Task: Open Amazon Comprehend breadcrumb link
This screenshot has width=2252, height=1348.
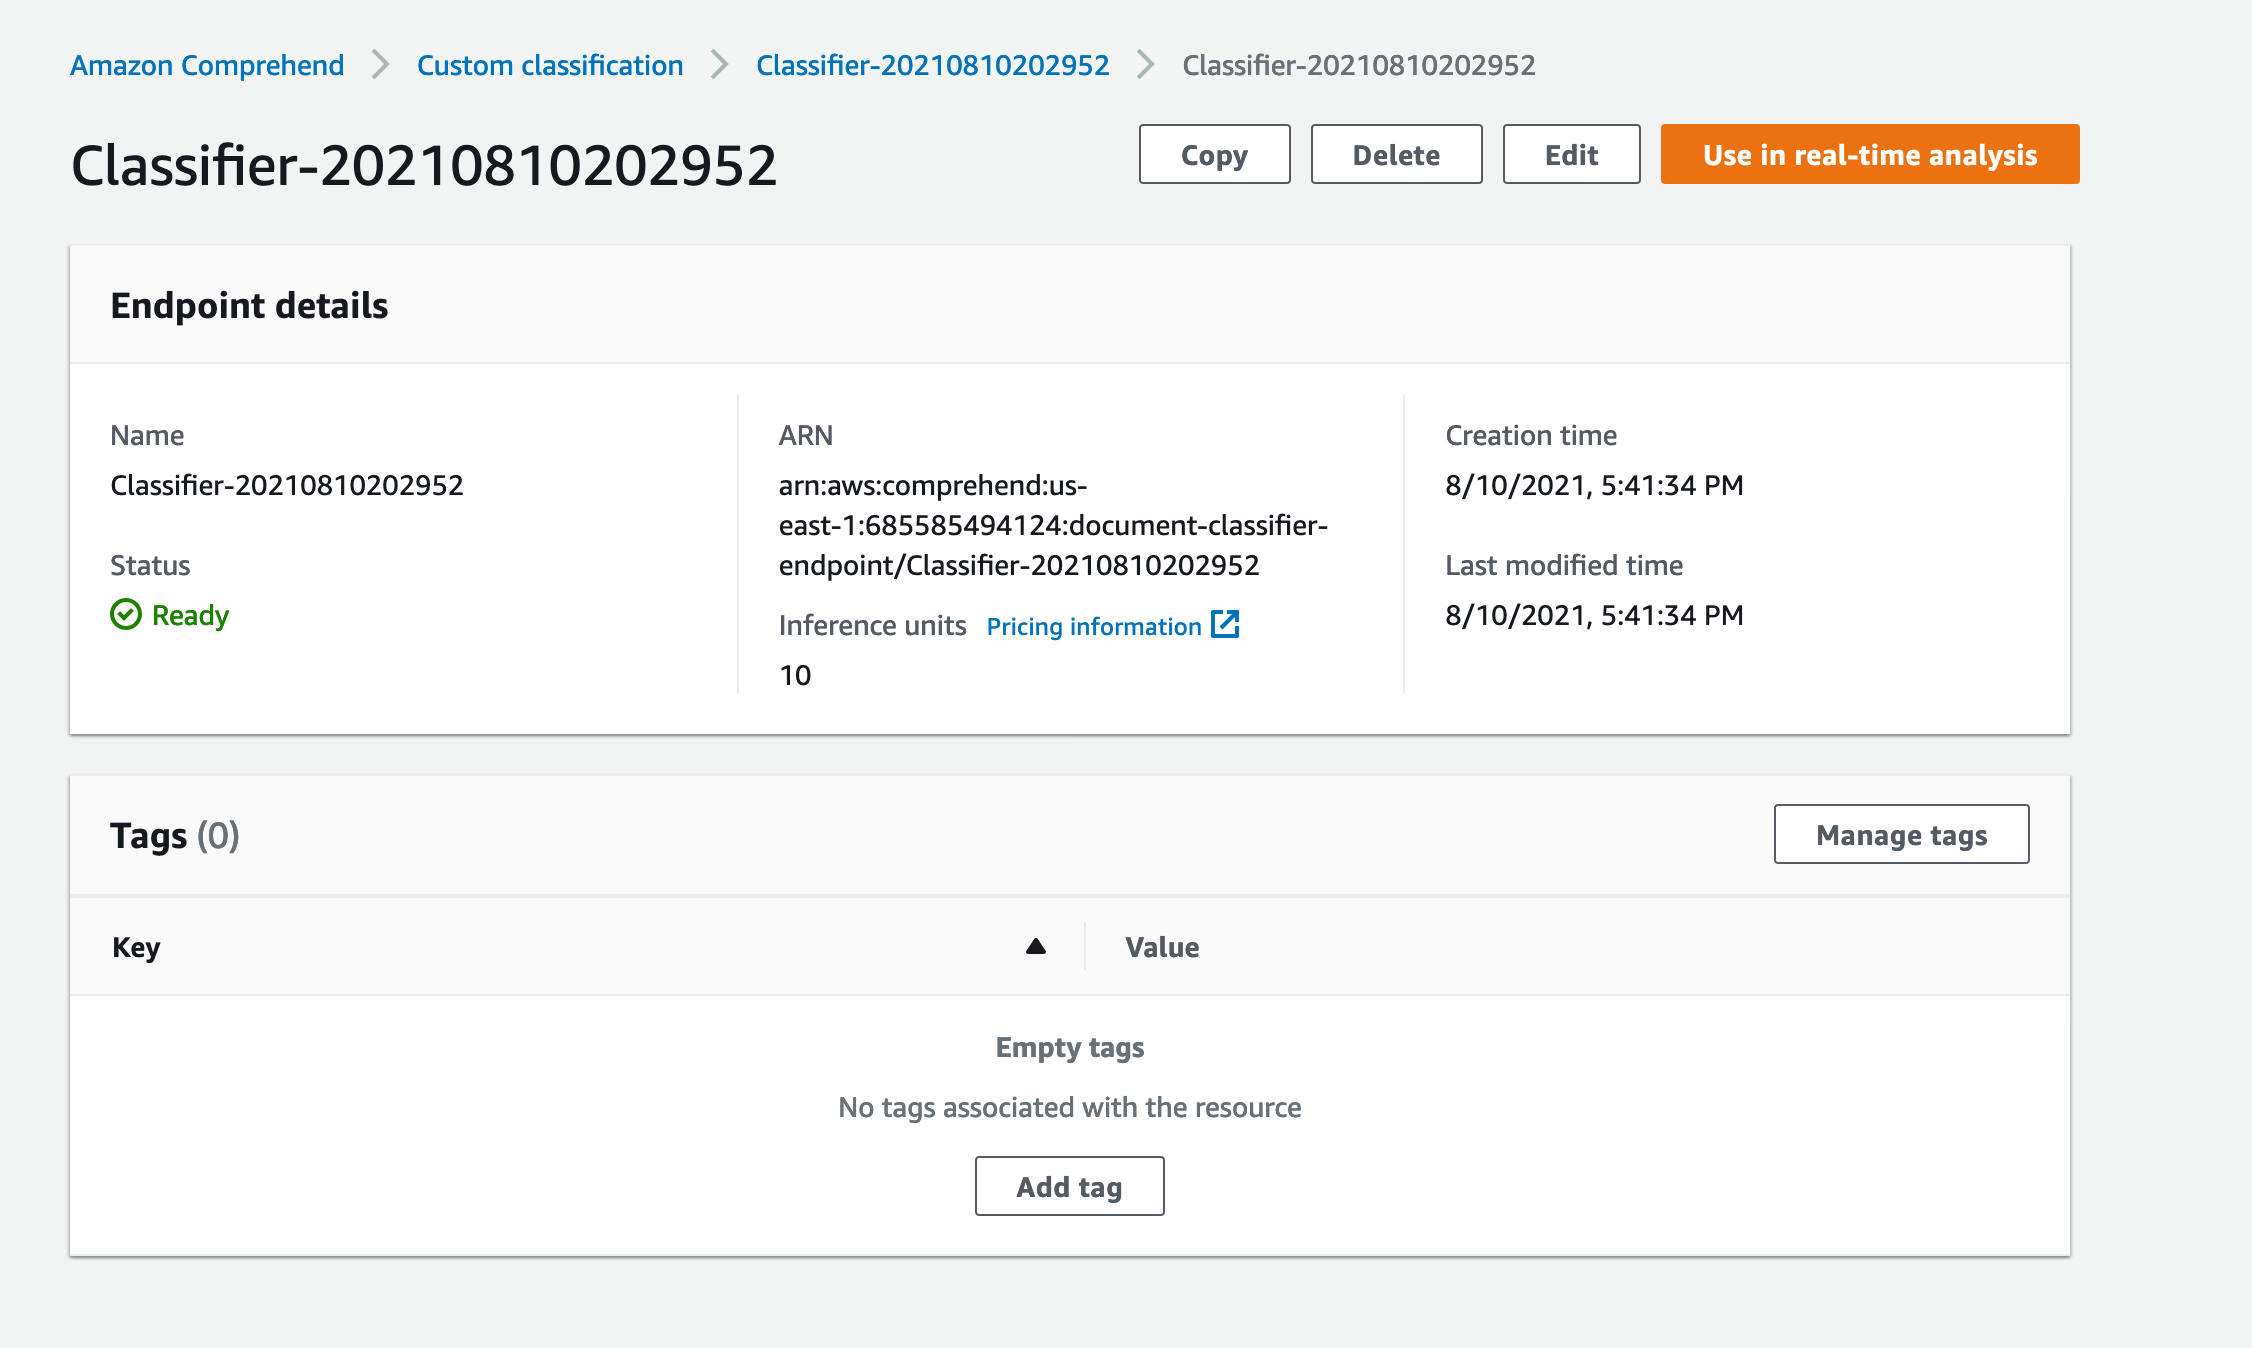Action: pos(207,65)
